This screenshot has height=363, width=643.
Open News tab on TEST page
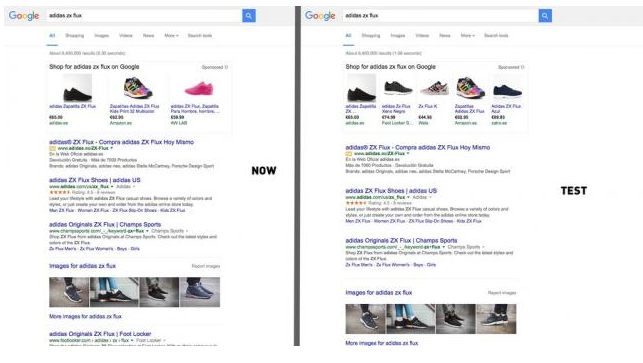coord(445,36)
